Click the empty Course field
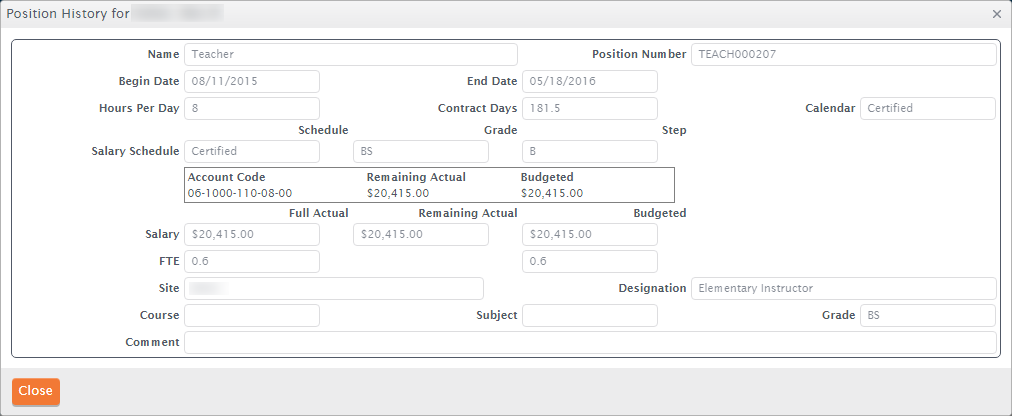 (251, 315)
